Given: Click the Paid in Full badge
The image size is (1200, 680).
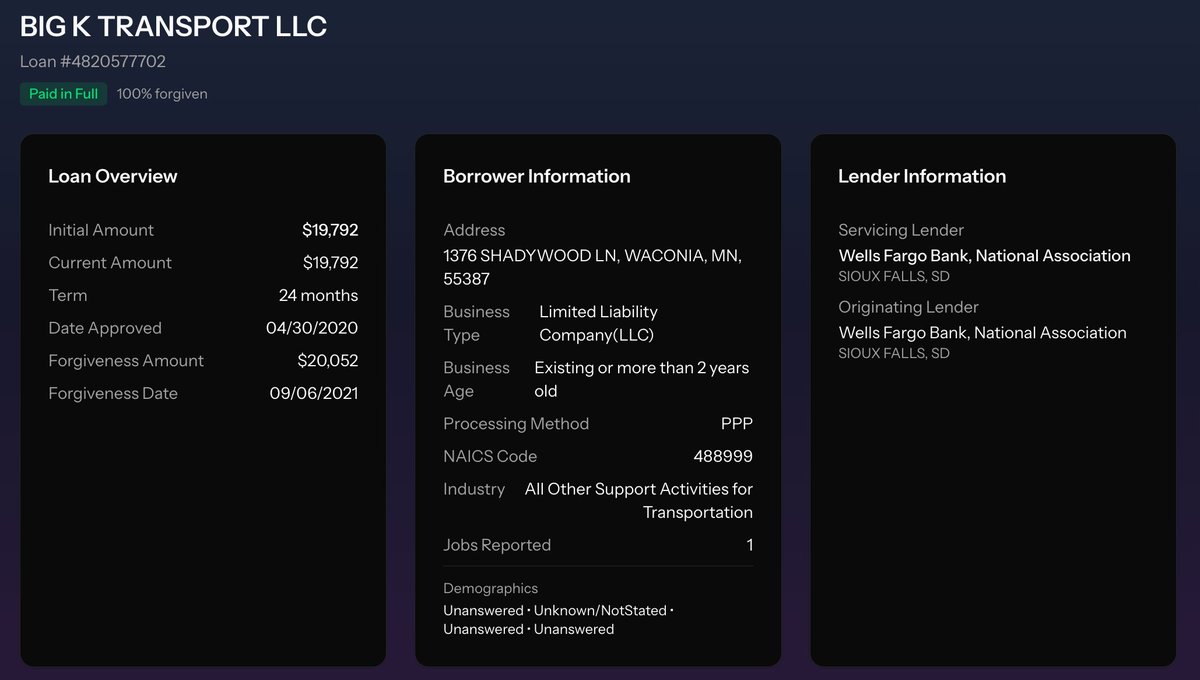Looking at the screenshot, I should pos(63,94).
